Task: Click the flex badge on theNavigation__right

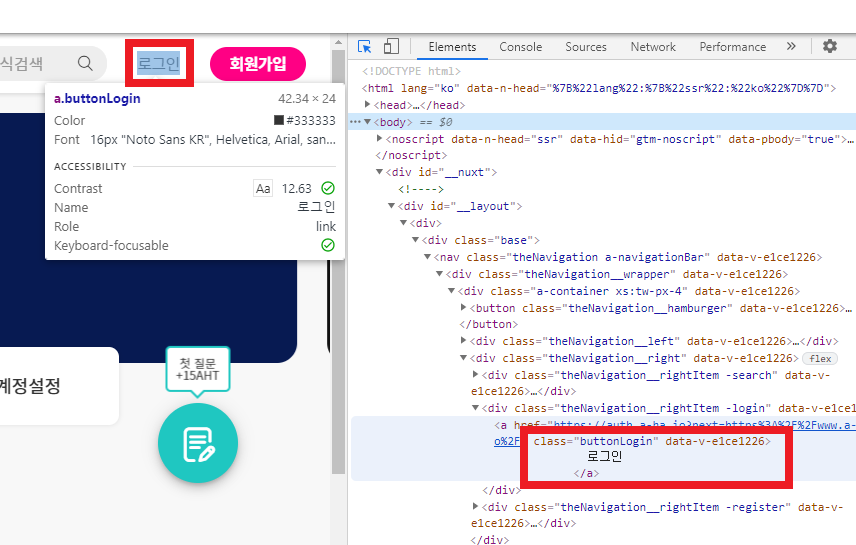Action: pos(820,359)
